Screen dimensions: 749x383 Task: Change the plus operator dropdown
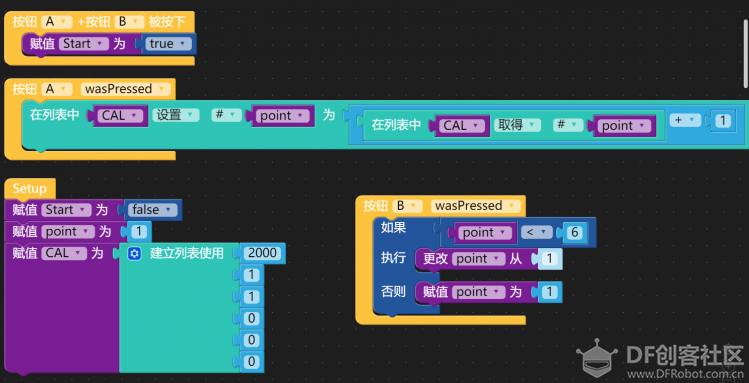pyautogui.click(x=685, y=121)
